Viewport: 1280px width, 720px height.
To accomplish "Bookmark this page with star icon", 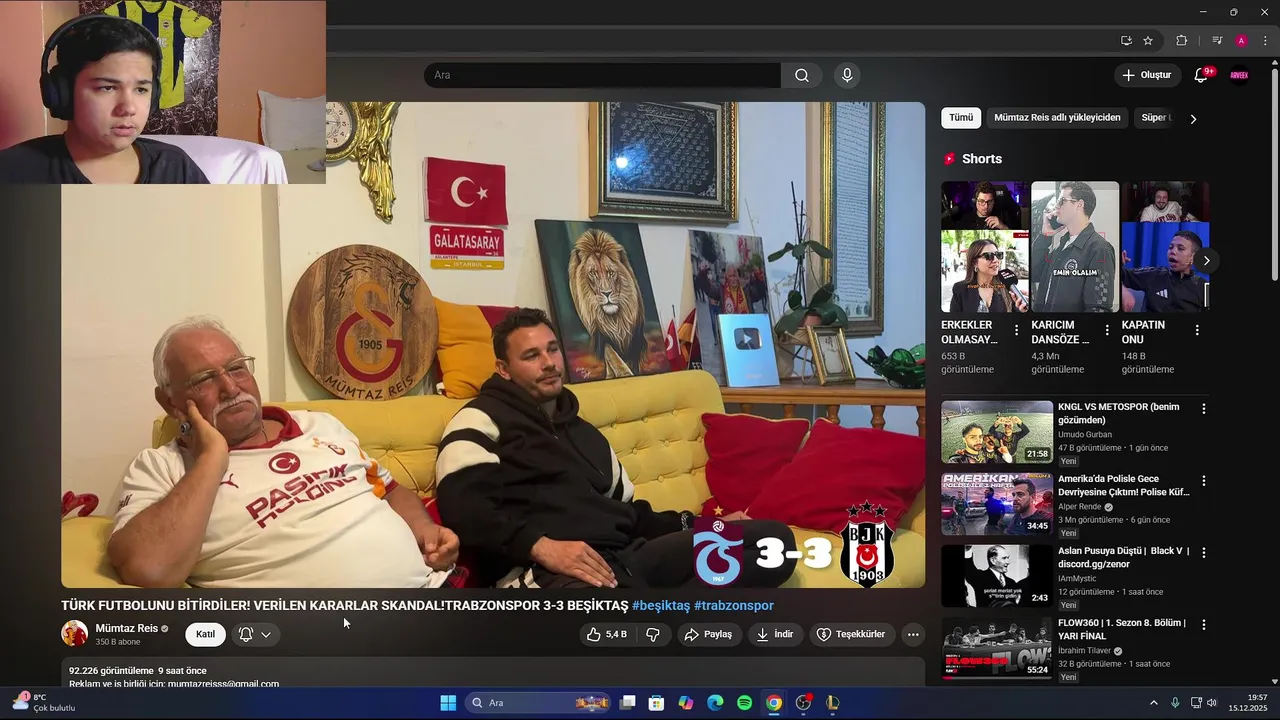I will [1148, 41].
